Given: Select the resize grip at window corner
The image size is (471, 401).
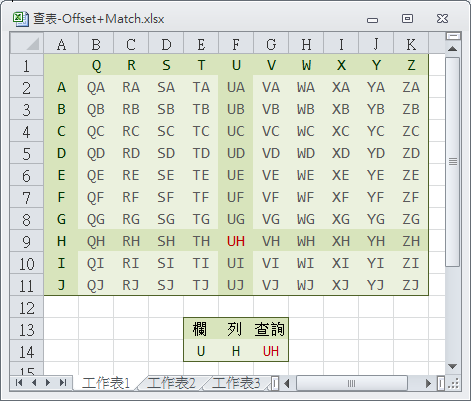Looking at the screenshot, I should (x=453, y=383).
